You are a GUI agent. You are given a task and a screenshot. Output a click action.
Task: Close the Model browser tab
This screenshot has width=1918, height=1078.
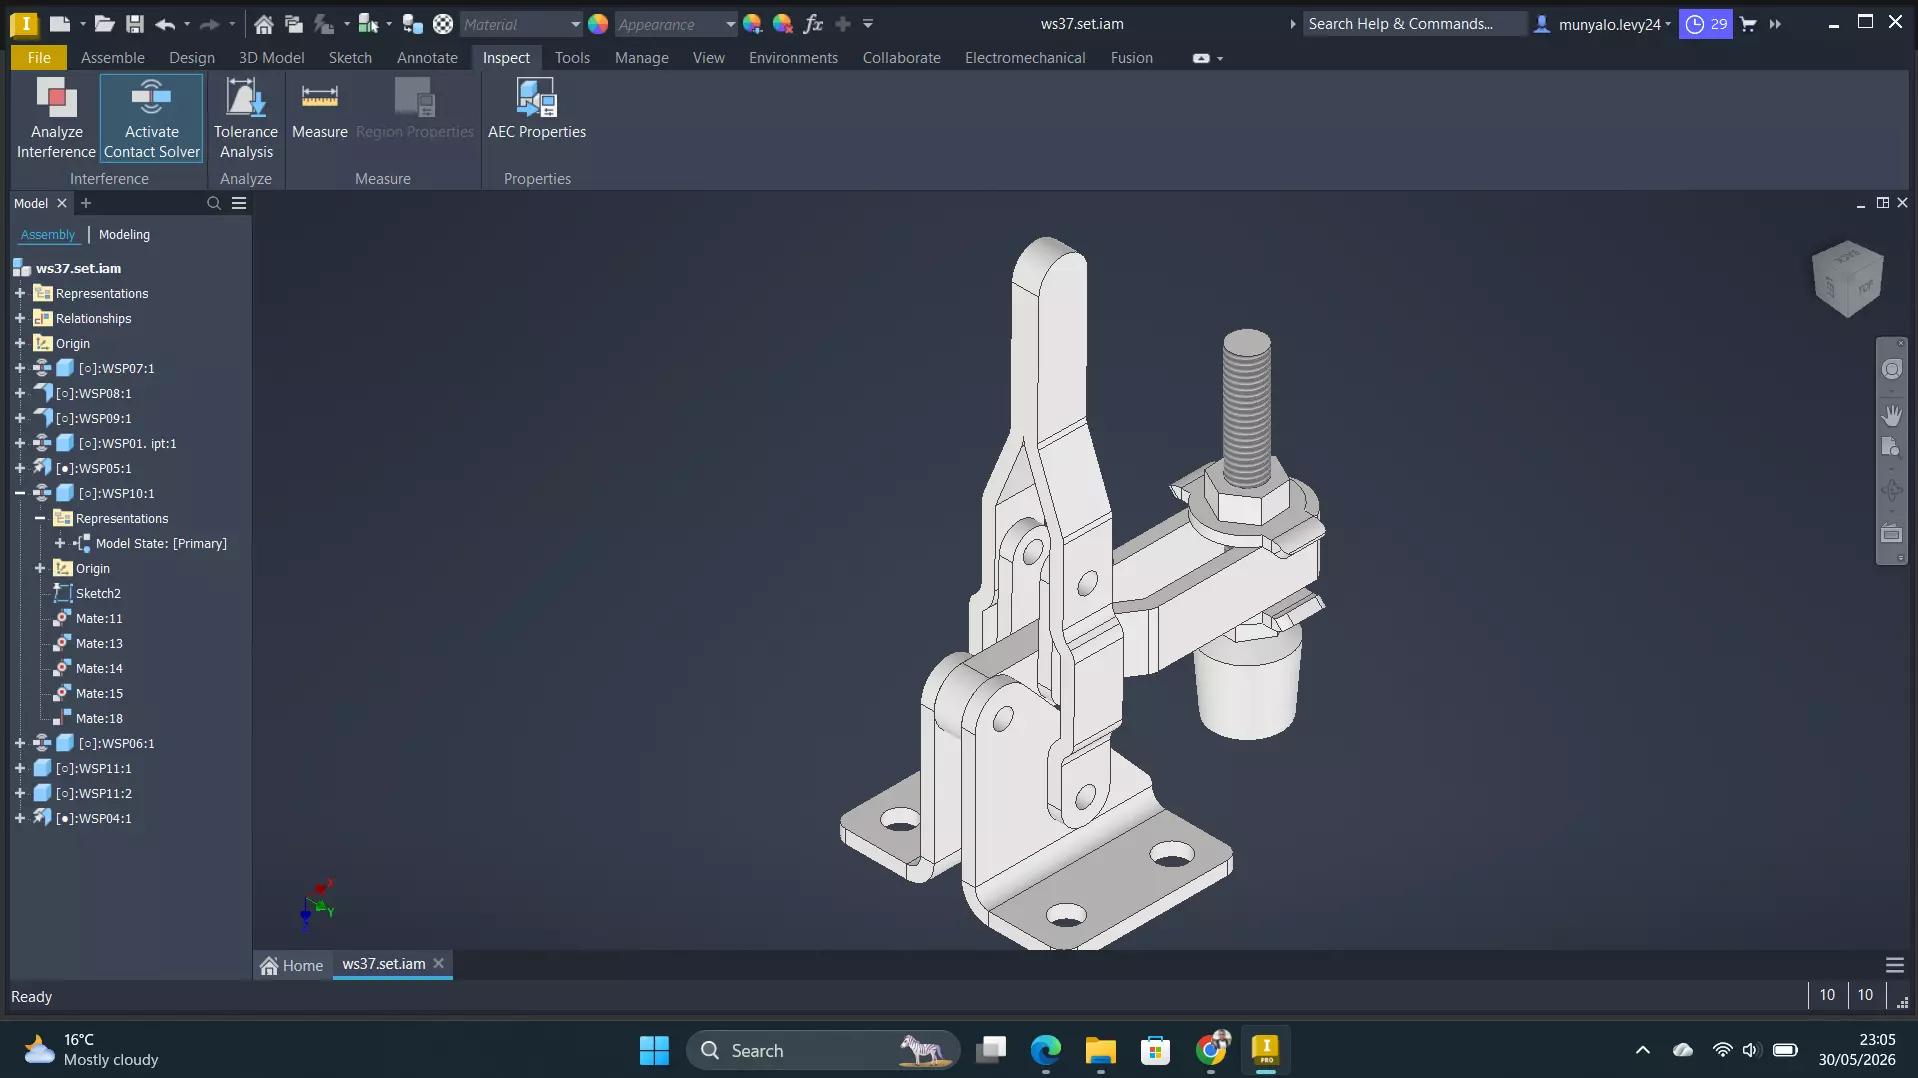point(62,203)
